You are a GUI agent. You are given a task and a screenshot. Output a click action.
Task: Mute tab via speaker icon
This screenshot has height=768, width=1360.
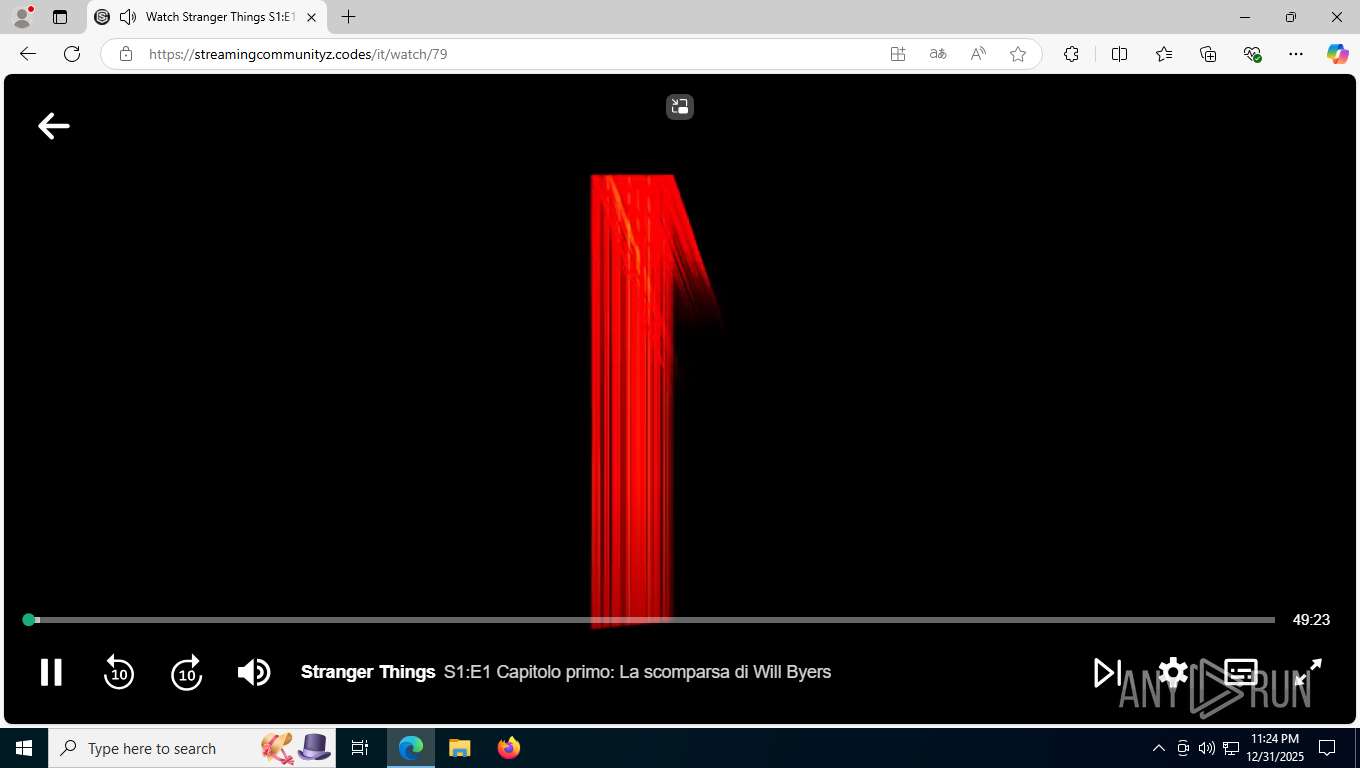(128, 17)
